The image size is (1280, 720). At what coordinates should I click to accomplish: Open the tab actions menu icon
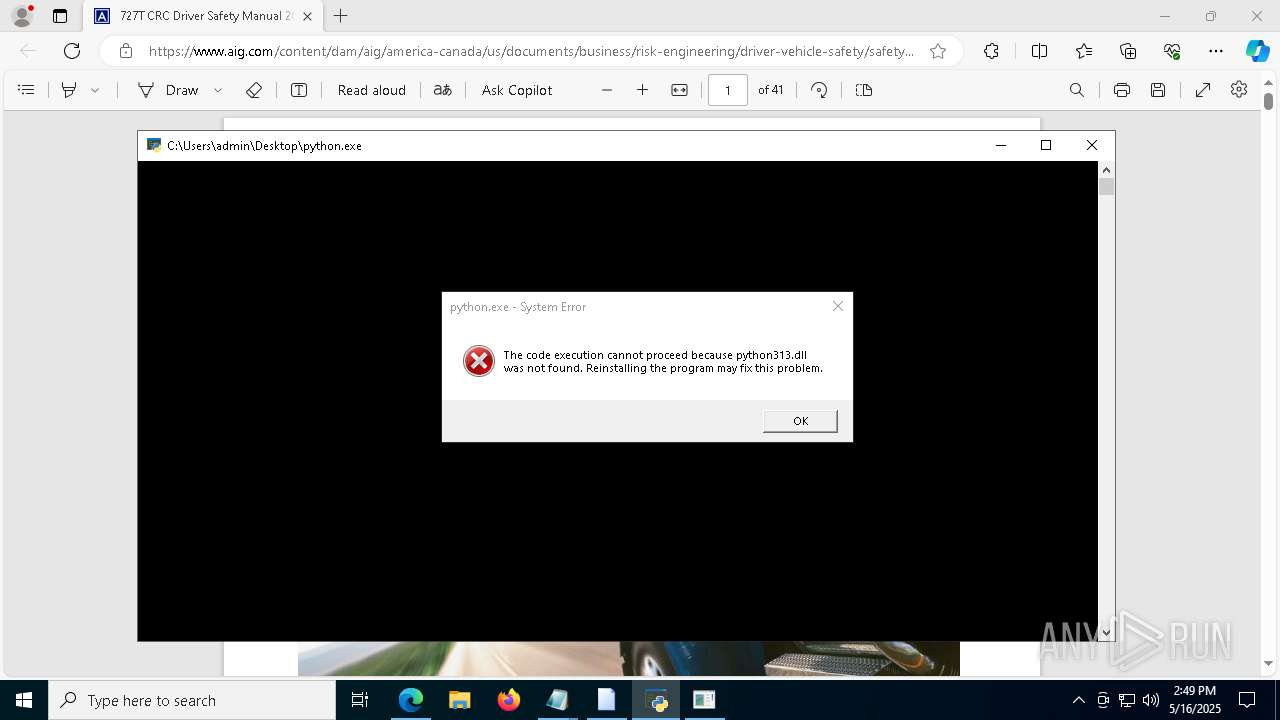click(60, 16)
